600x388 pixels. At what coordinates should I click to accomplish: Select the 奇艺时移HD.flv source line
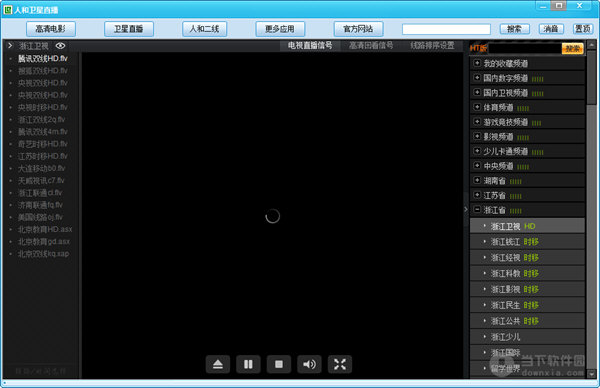coord(43,144)
